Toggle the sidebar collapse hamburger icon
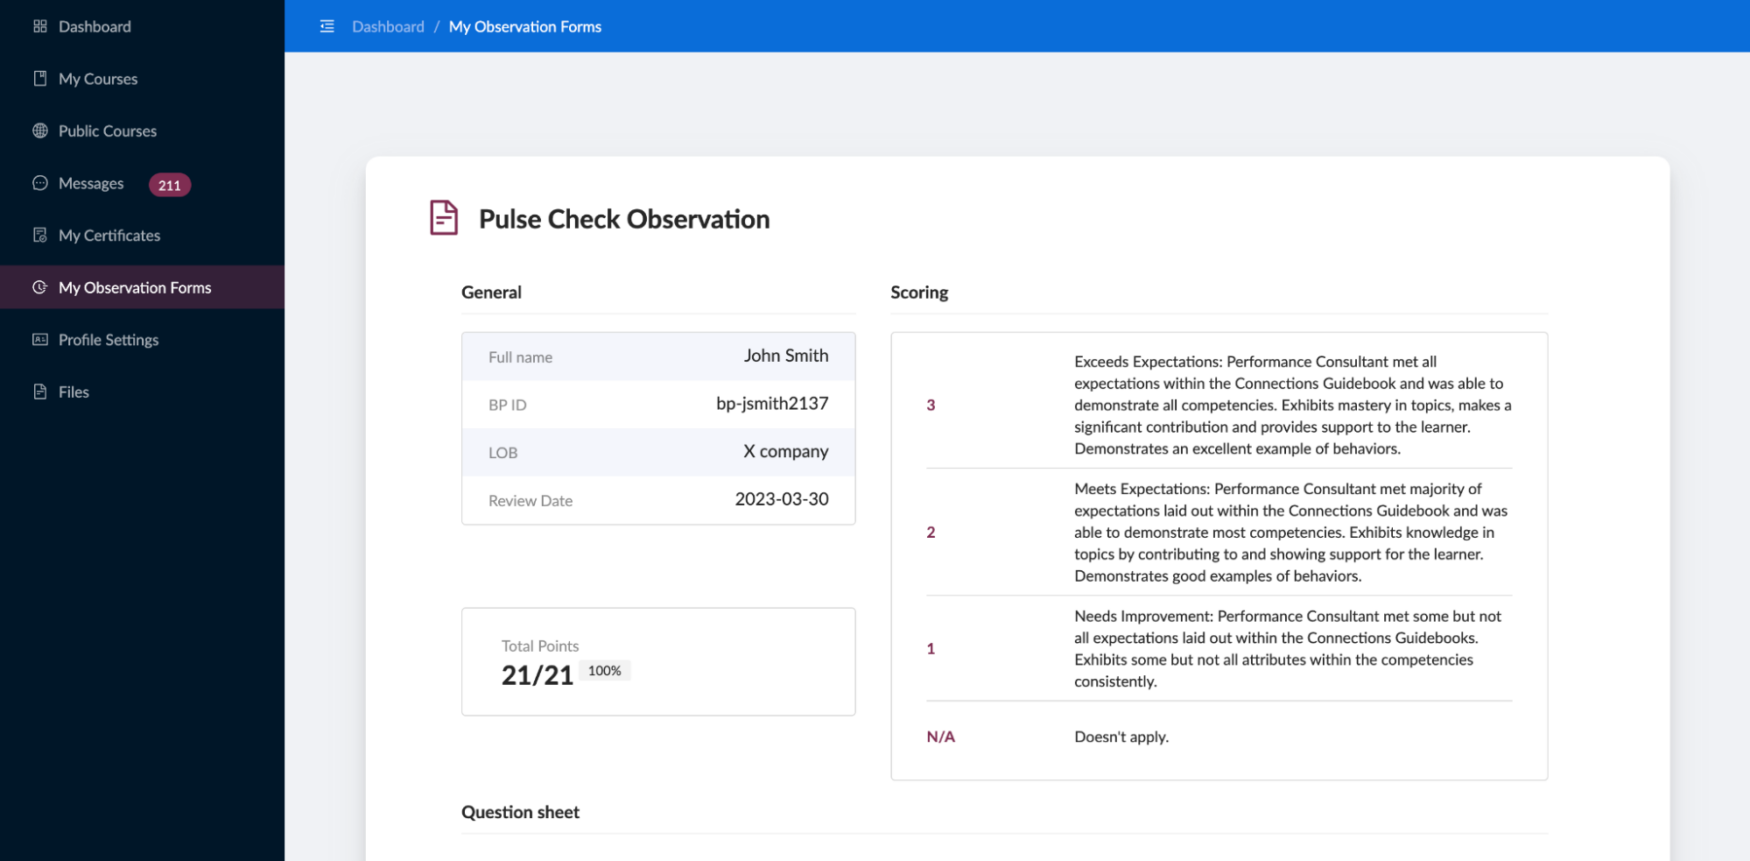This screenshot has width=1750, height=861. pyautogui.click(x=327, y=26)
